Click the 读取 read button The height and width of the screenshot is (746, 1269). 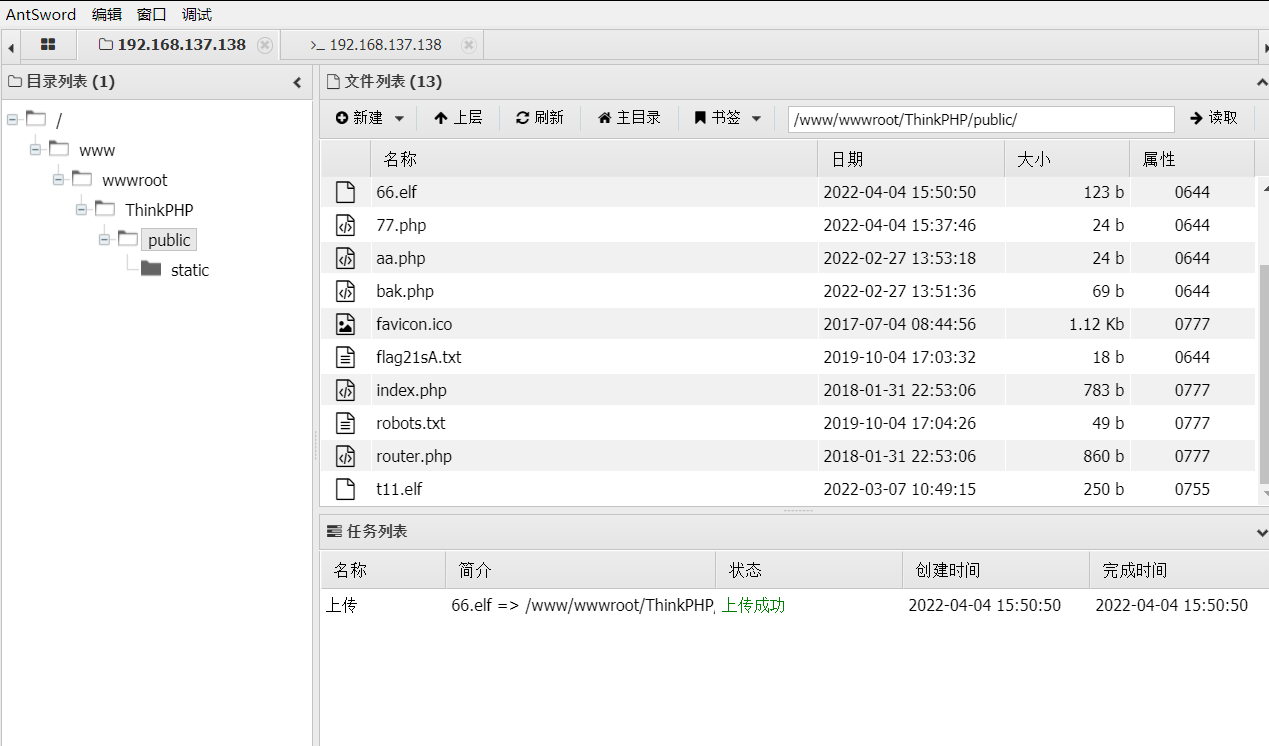pyautogui.click(x=1214, y=118)
